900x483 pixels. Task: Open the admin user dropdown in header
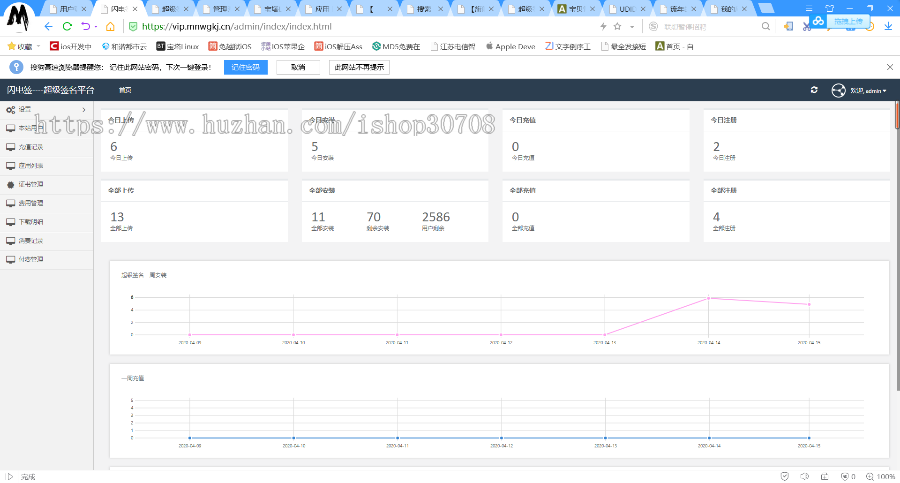pyautogui.click(x=868, y=91)
